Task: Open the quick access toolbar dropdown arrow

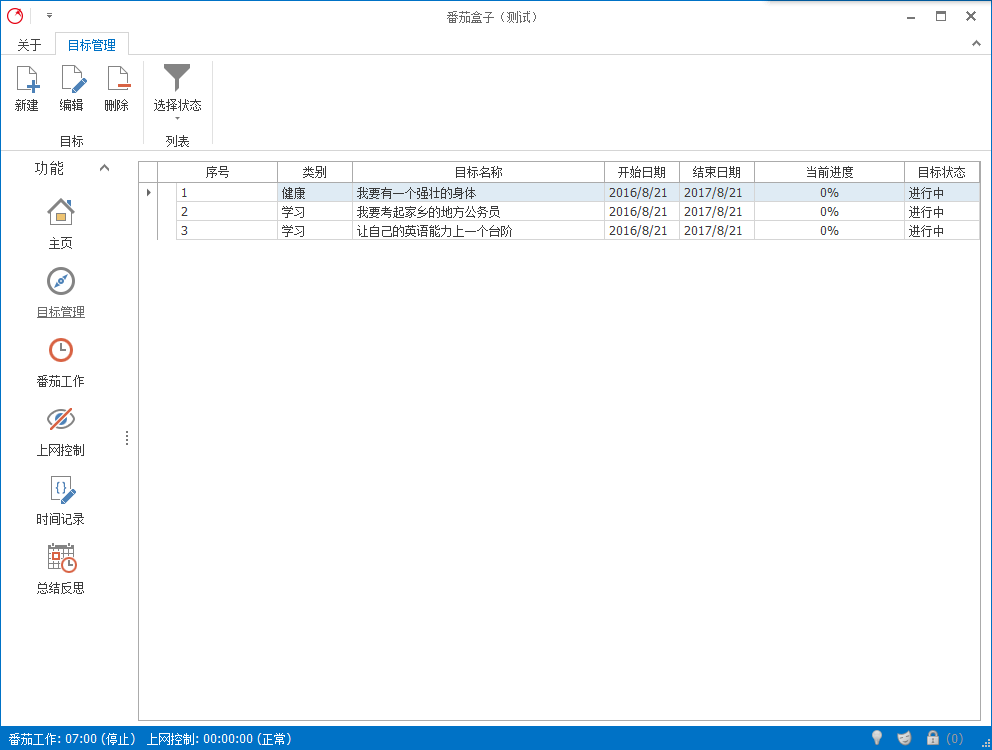Action: [49, 16]
